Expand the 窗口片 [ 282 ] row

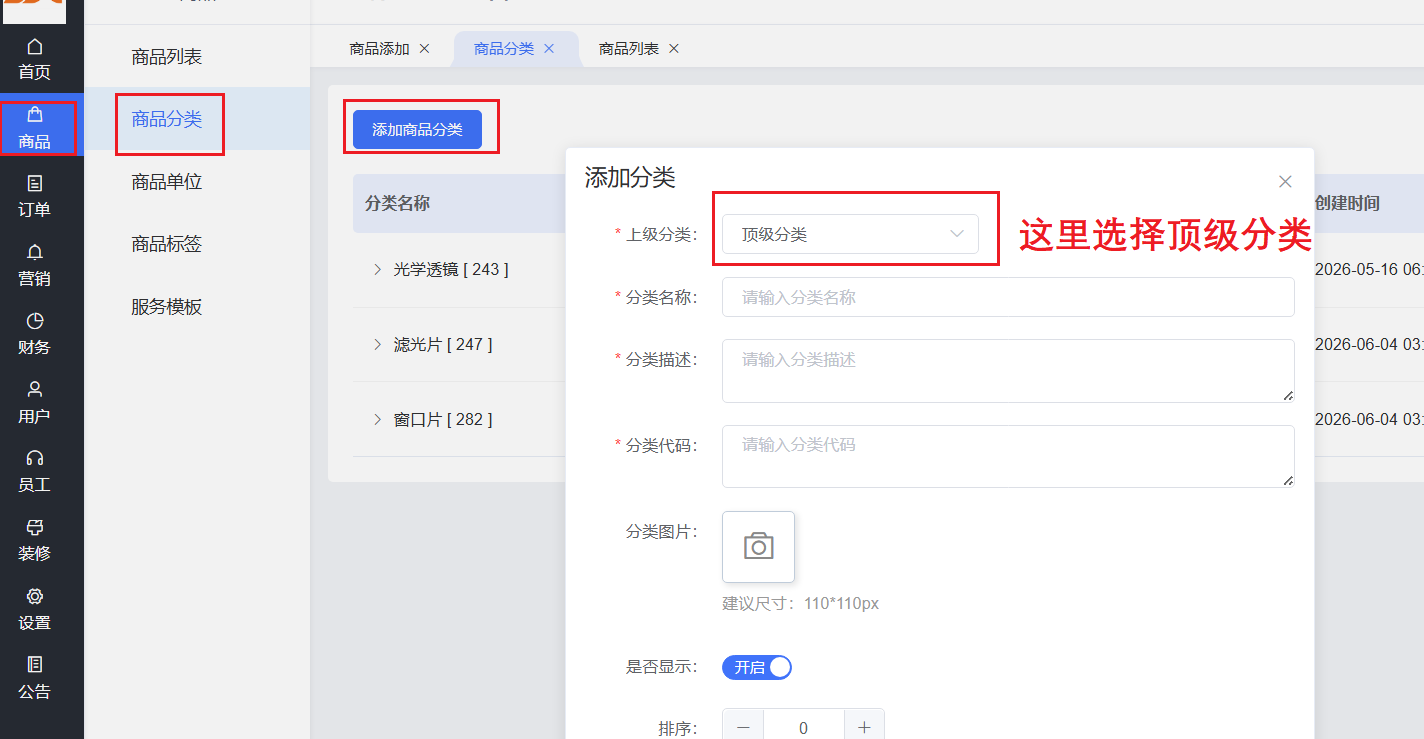(377, 419)
